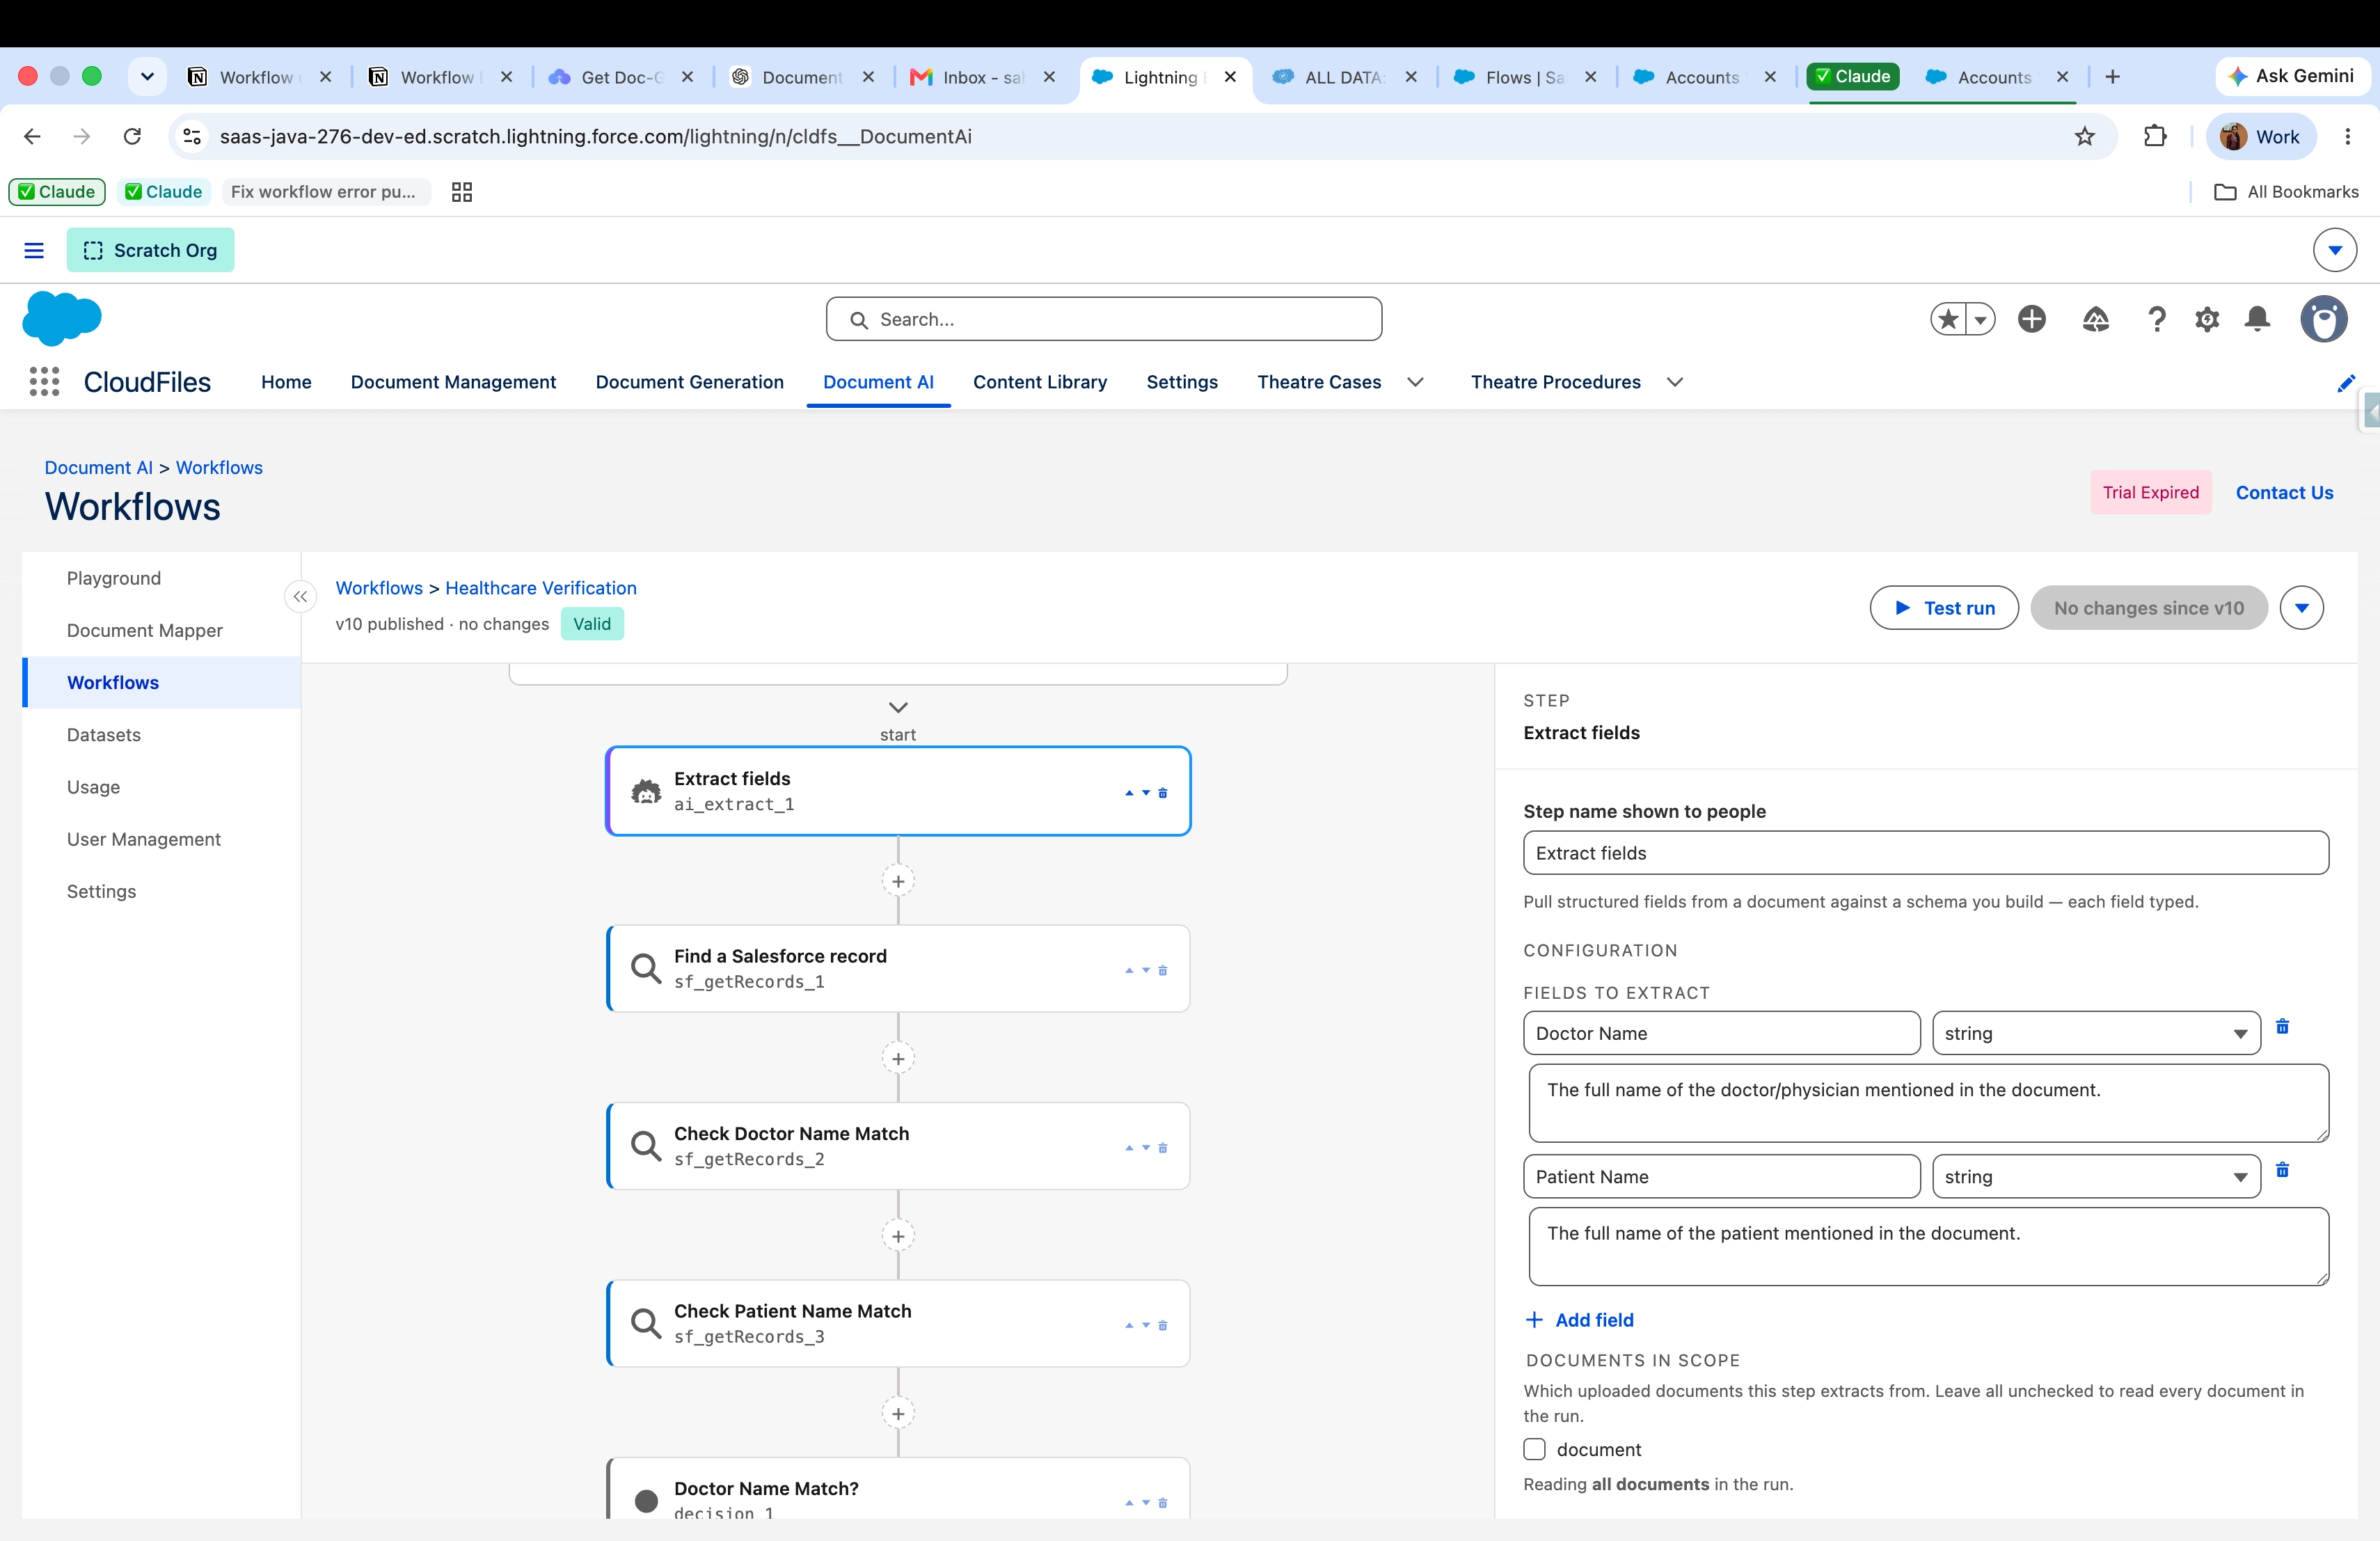Open the Content Library tab
Viewport: 2380px width, 1541px height.
(1040, 382)
